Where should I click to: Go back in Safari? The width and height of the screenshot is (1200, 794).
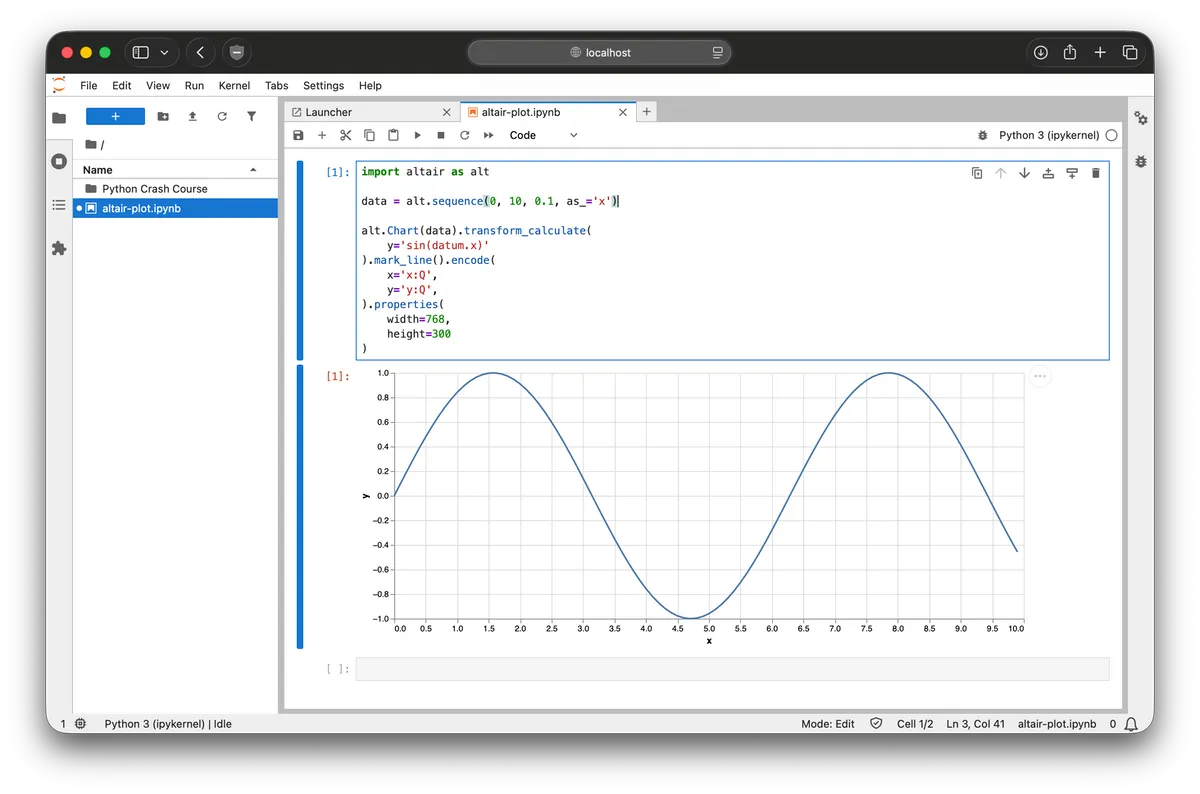click(x=200, y=52)
